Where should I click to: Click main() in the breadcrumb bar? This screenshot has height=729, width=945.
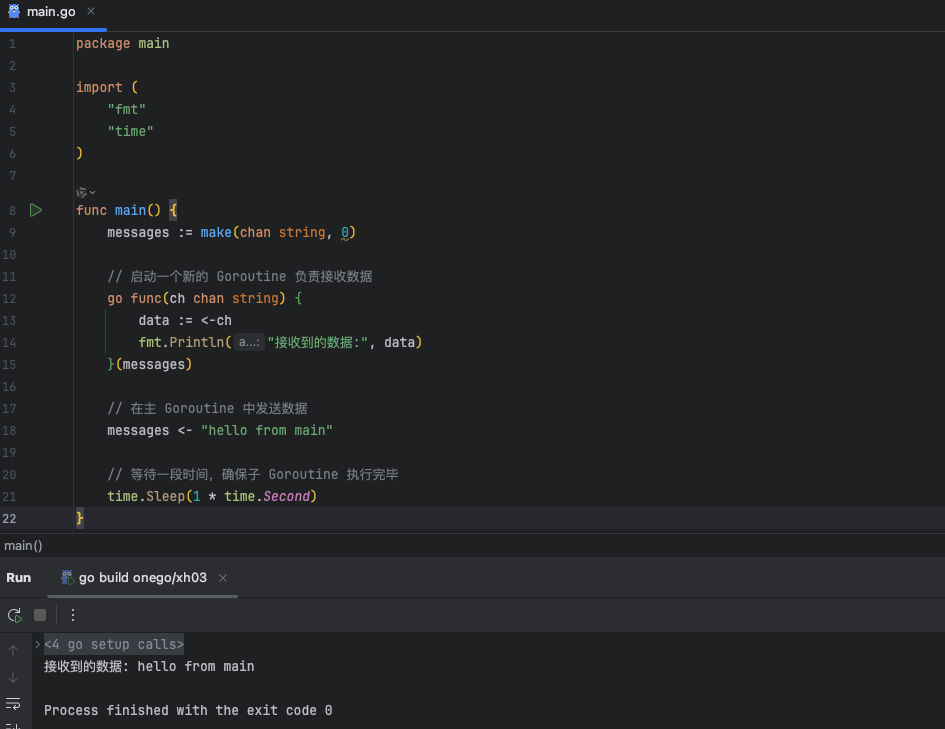coord(23,546)
